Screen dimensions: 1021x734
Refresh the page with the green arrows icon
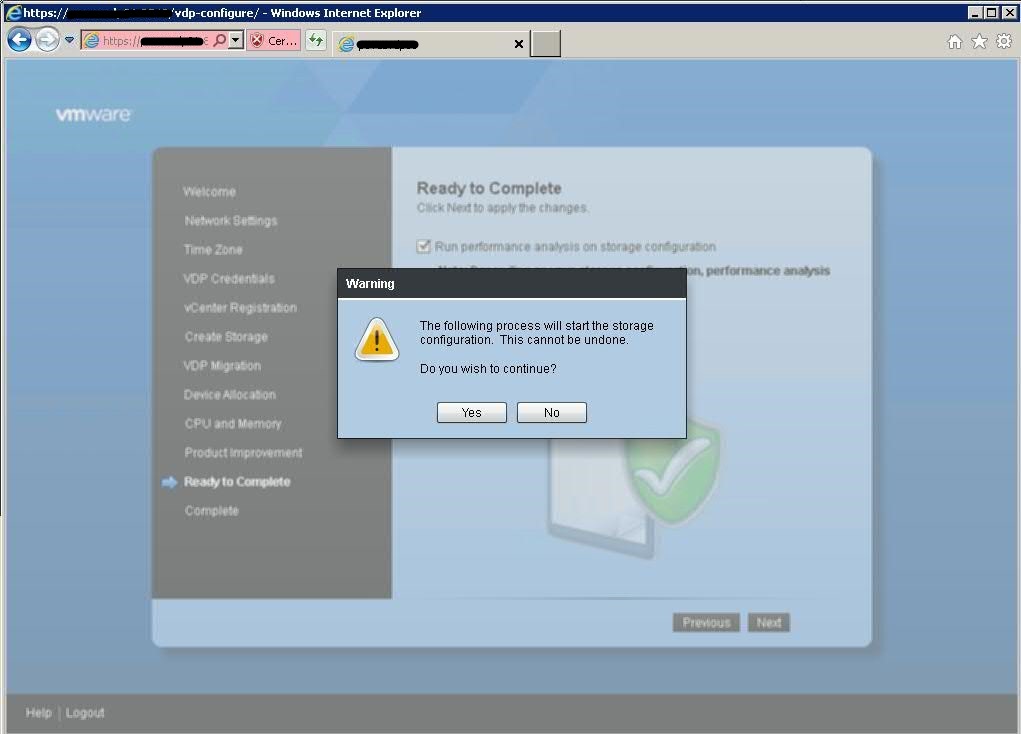[316, 40]
